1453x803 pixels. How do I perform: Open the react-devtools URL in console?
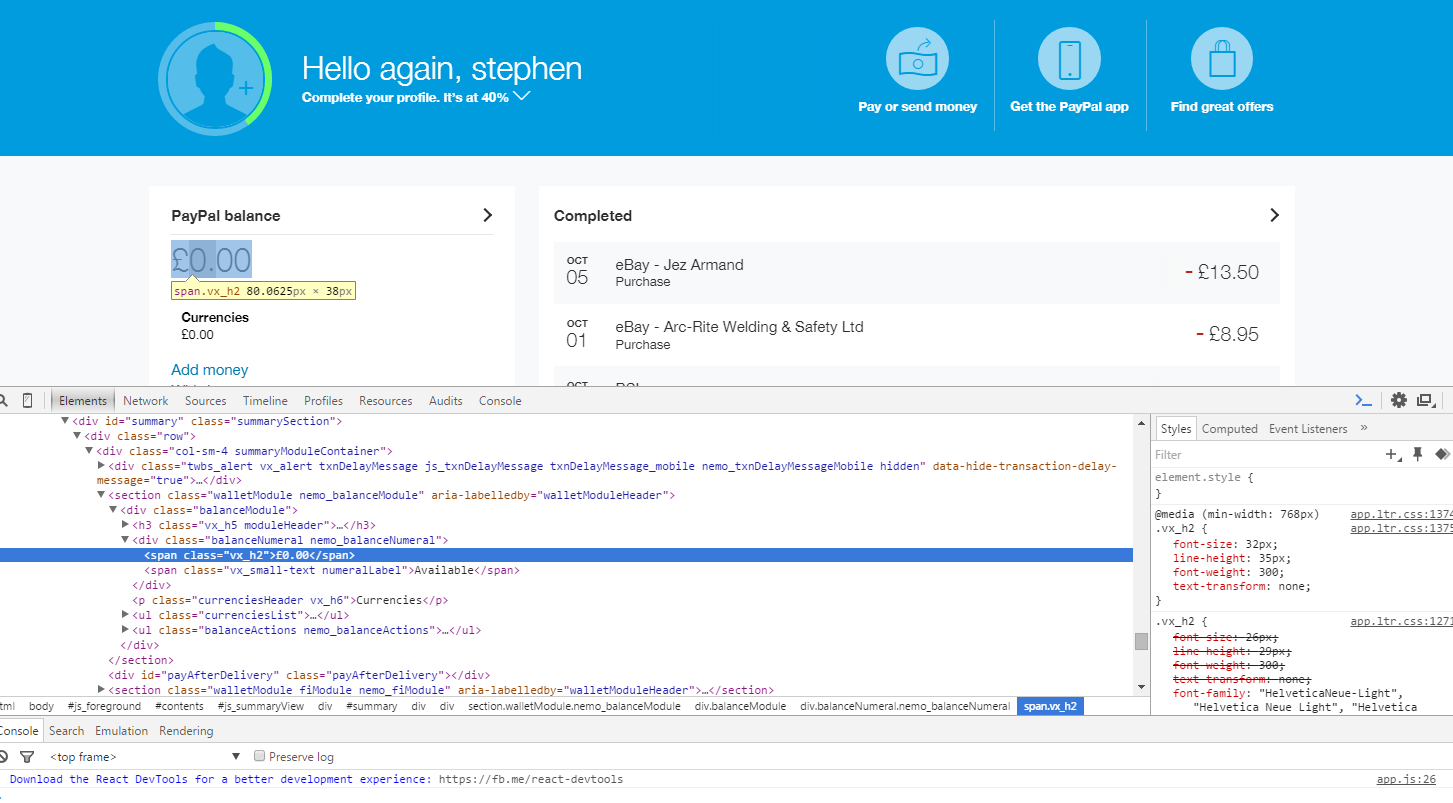531,779
